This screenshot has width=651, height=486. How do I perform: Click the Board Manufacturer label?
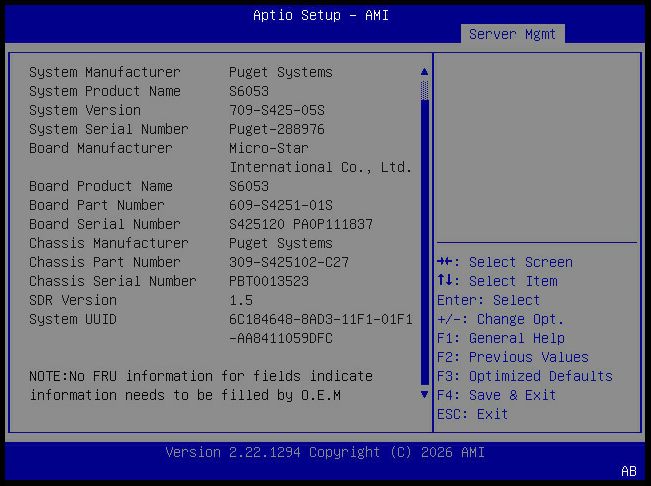[x=101, y=148]
